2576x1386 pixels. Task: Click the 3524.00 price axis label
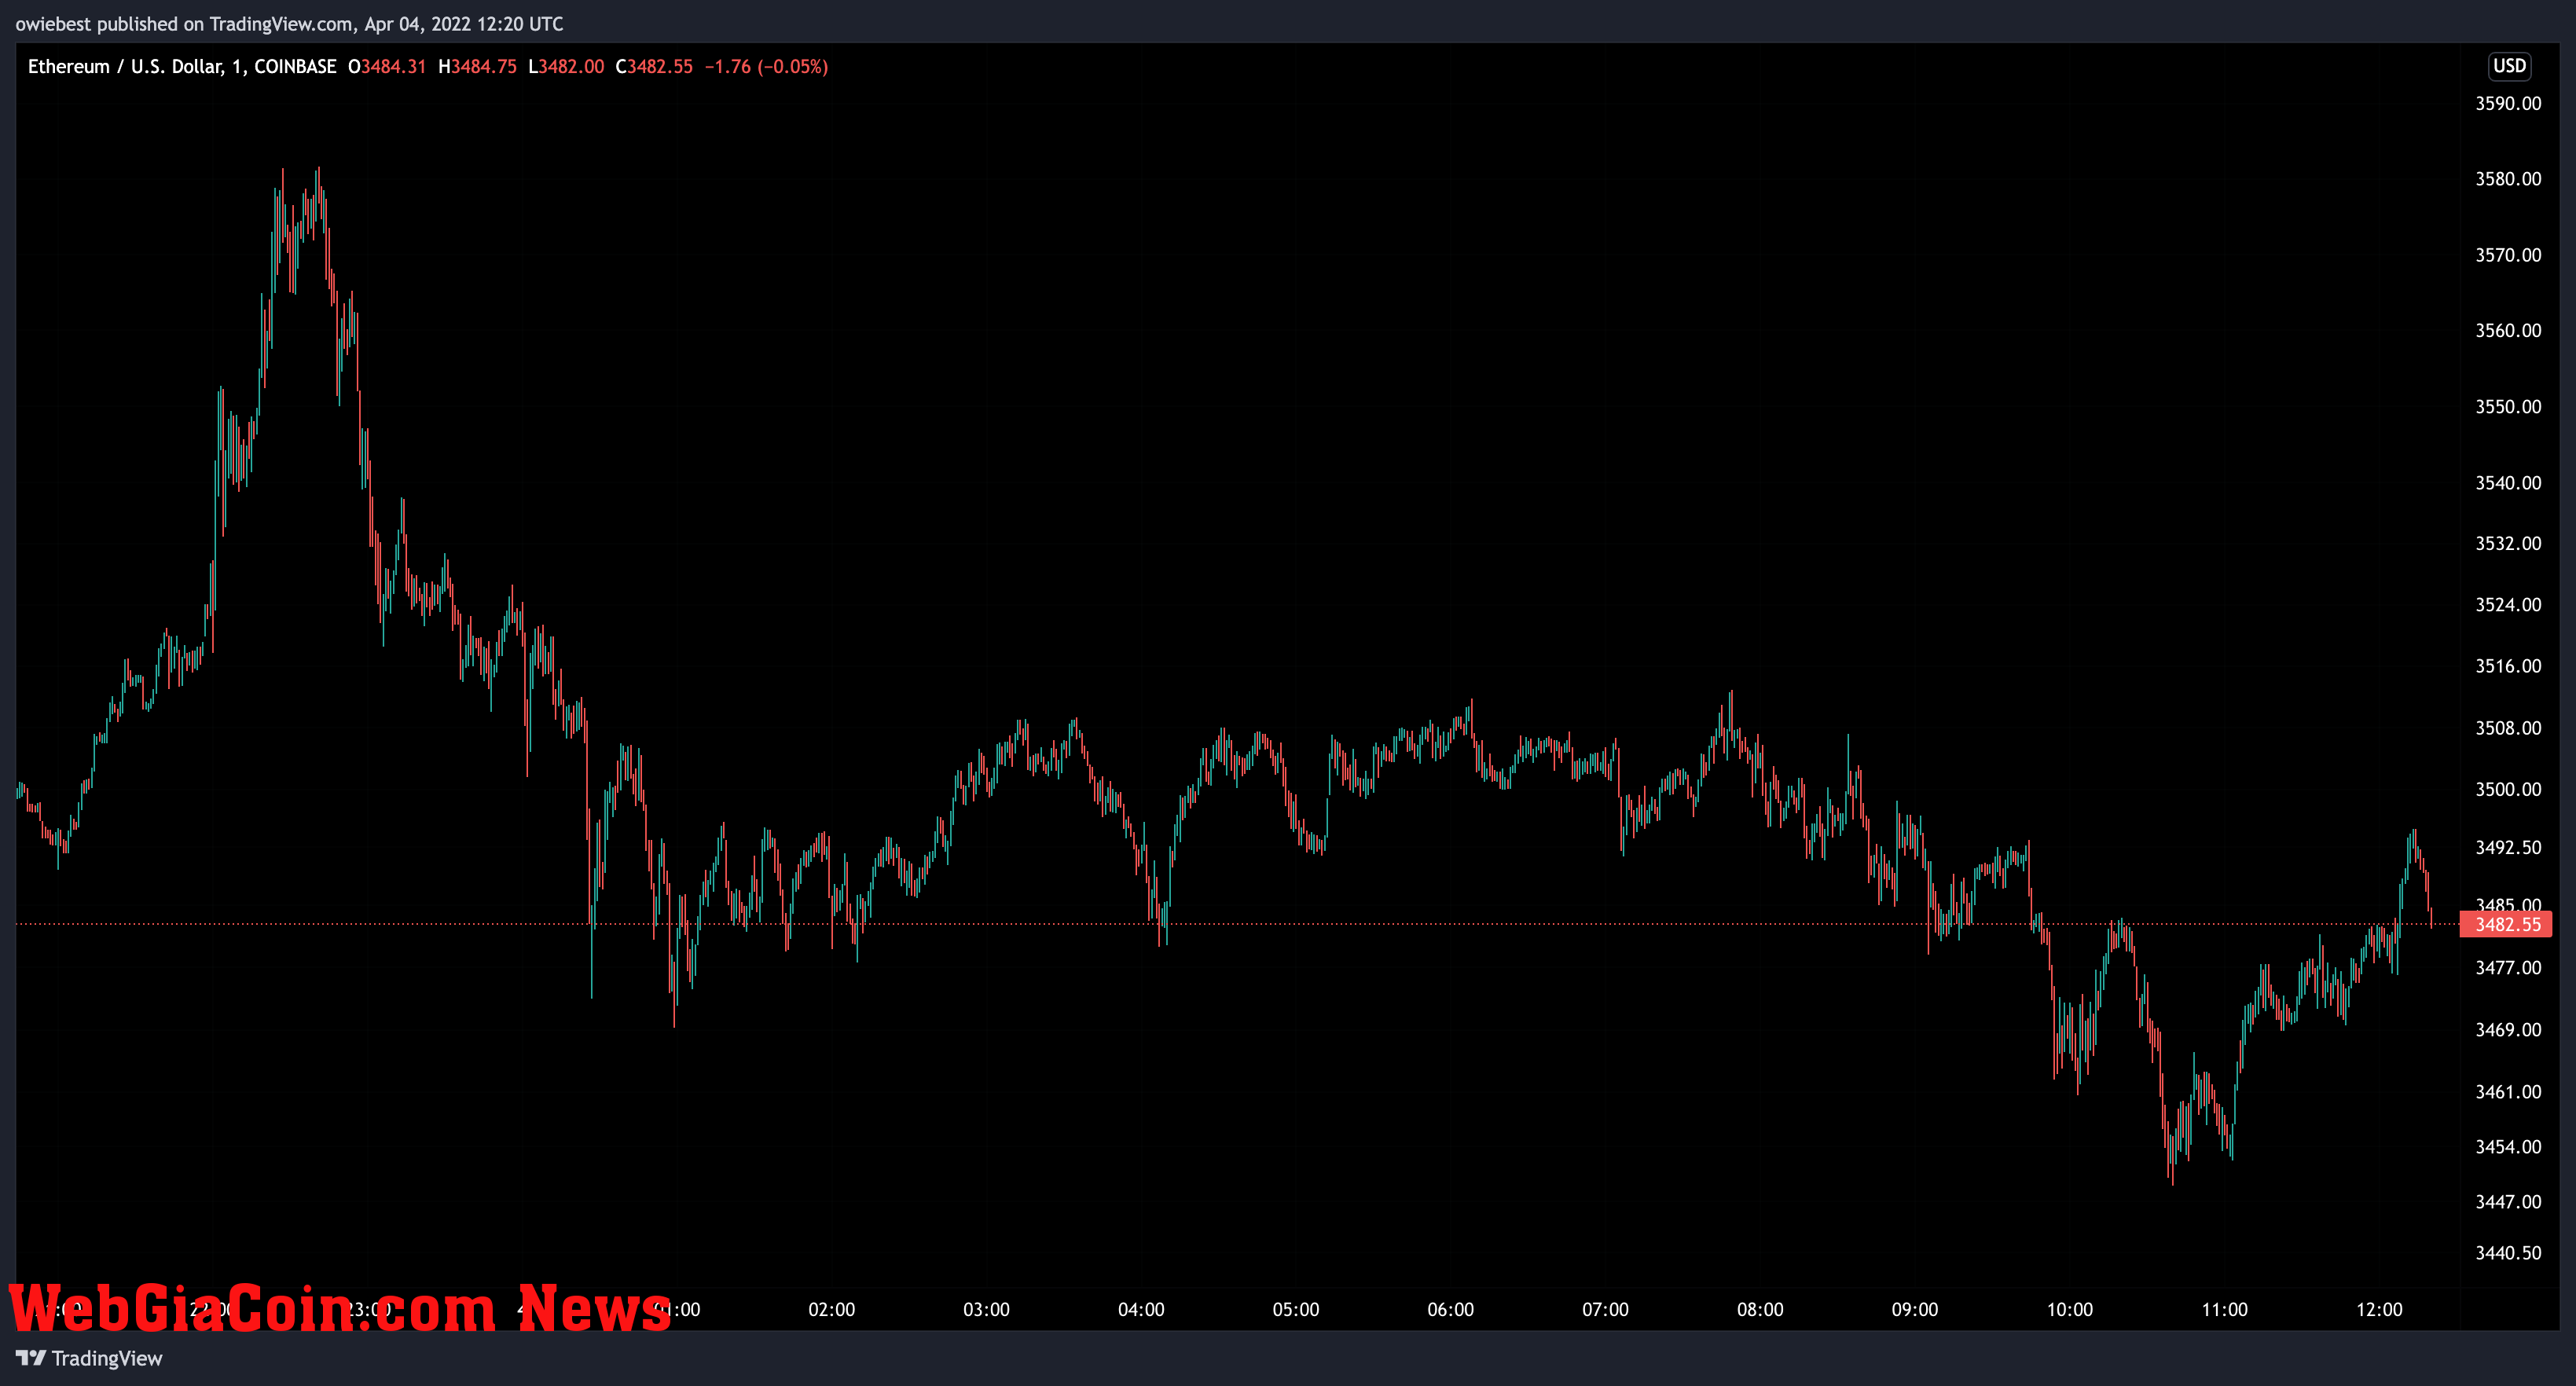click(2508, 604)
